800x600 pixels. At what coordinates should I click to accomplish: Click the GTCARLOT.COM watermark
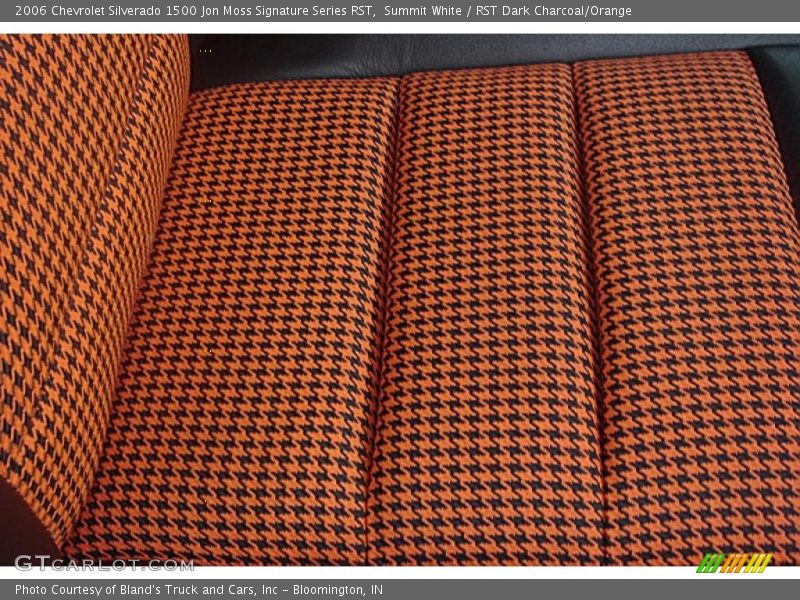[103, 563]
